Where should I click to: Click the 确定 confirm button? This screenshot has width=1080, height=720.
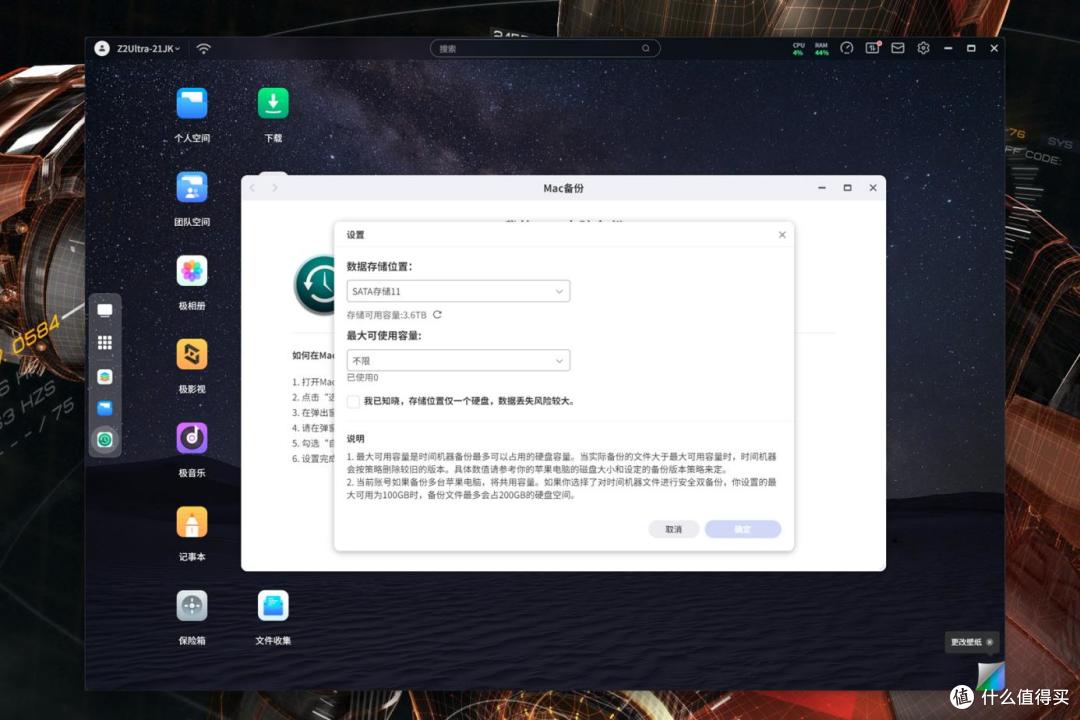click(742, 529)
